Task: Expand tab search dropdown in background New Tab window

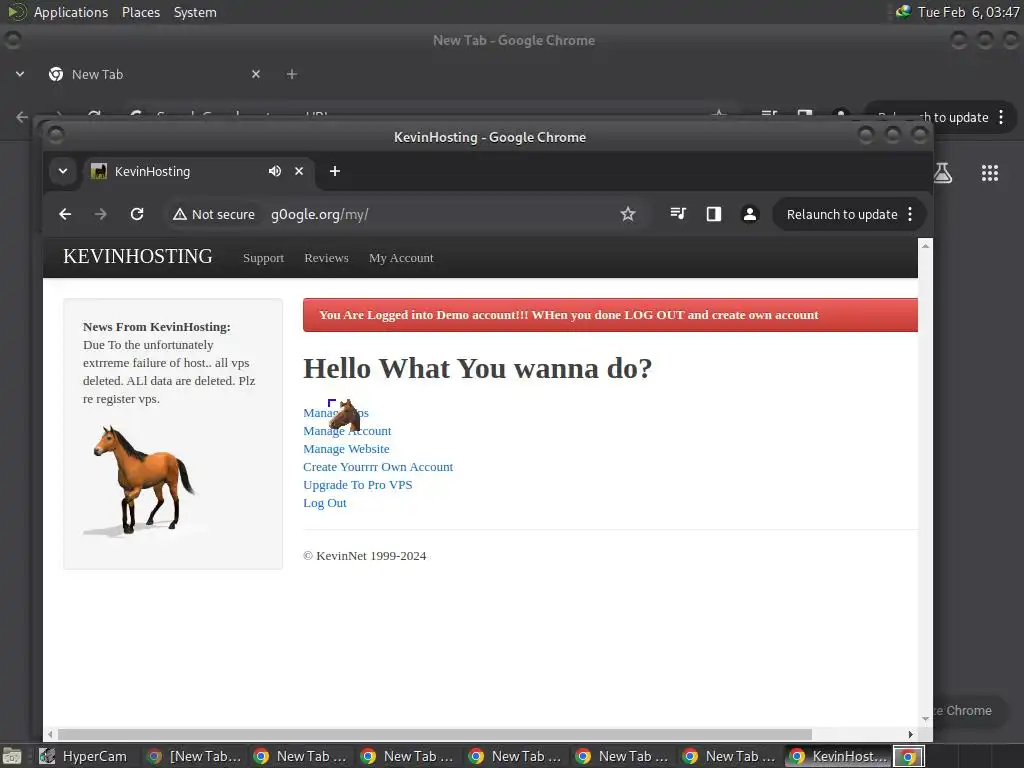Action: [20, 74]
